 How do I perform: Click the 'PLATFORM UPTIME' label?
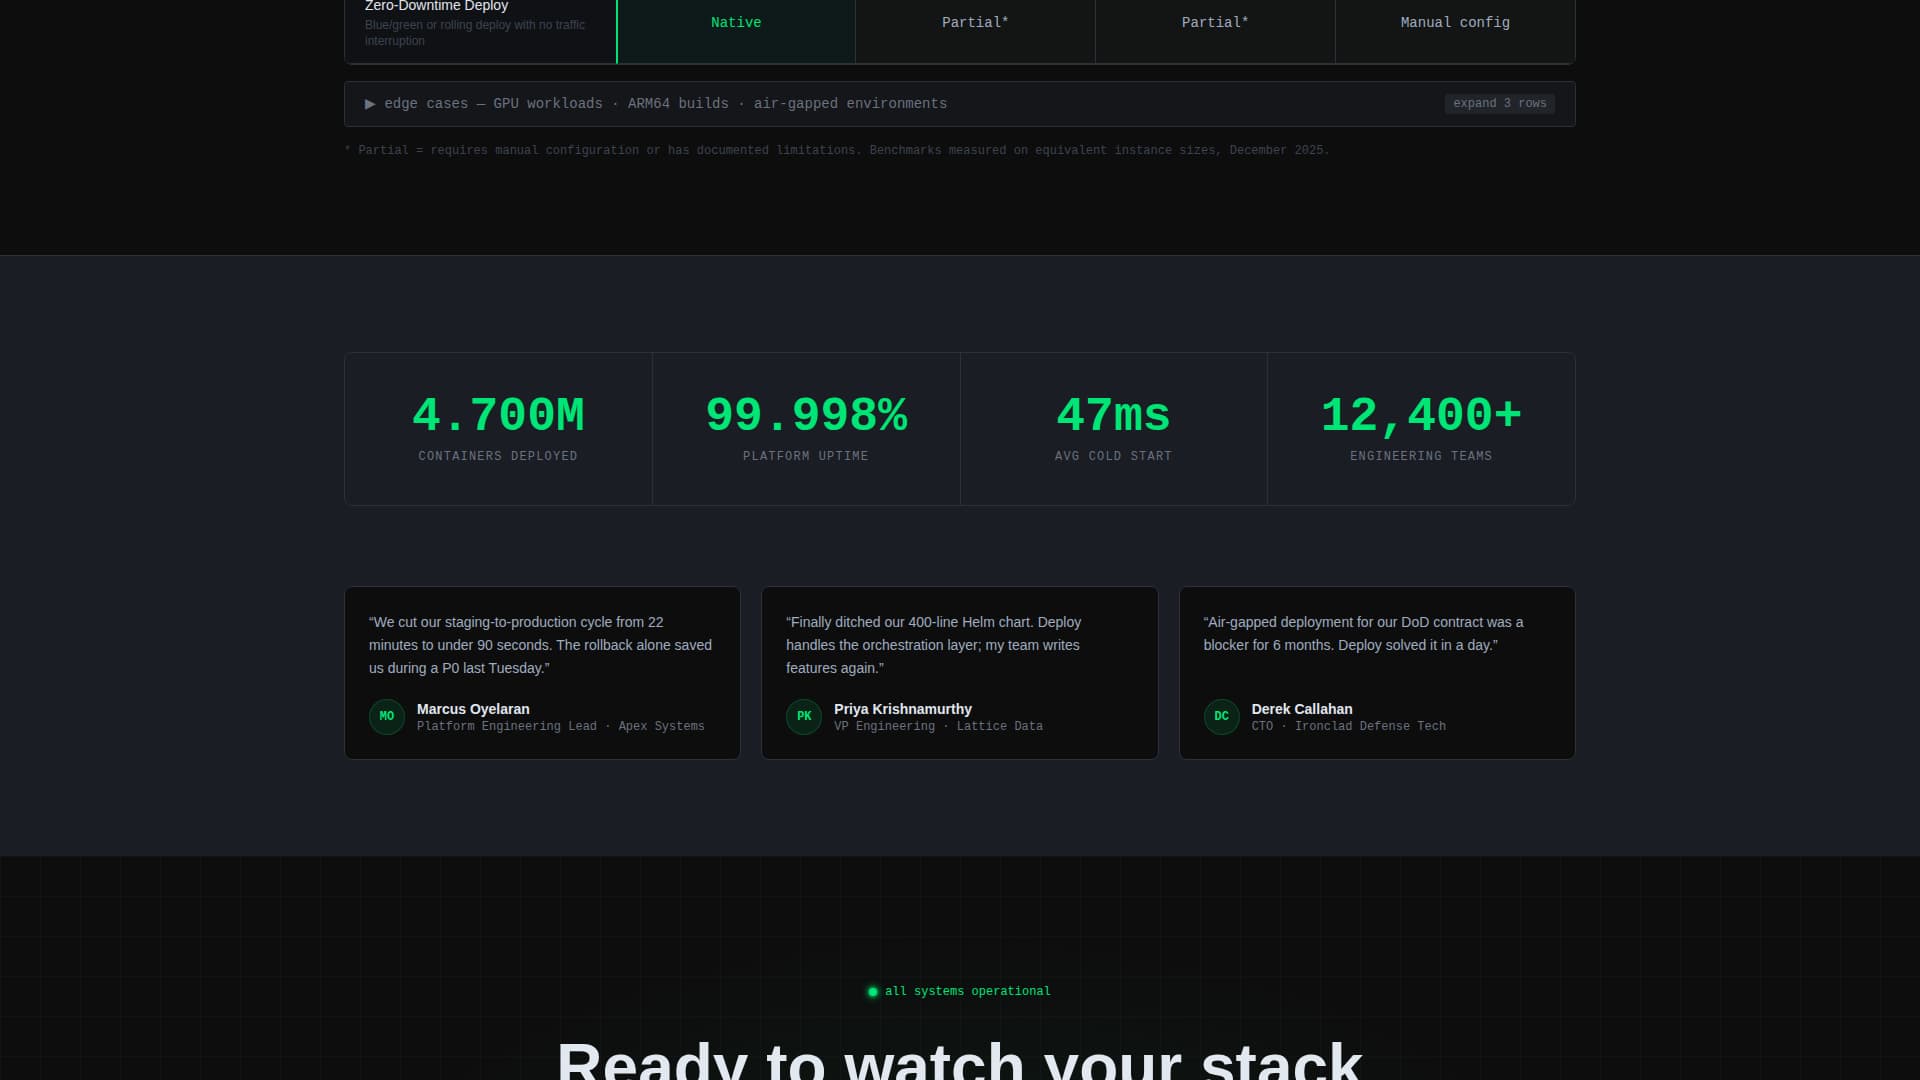point(806,456)
